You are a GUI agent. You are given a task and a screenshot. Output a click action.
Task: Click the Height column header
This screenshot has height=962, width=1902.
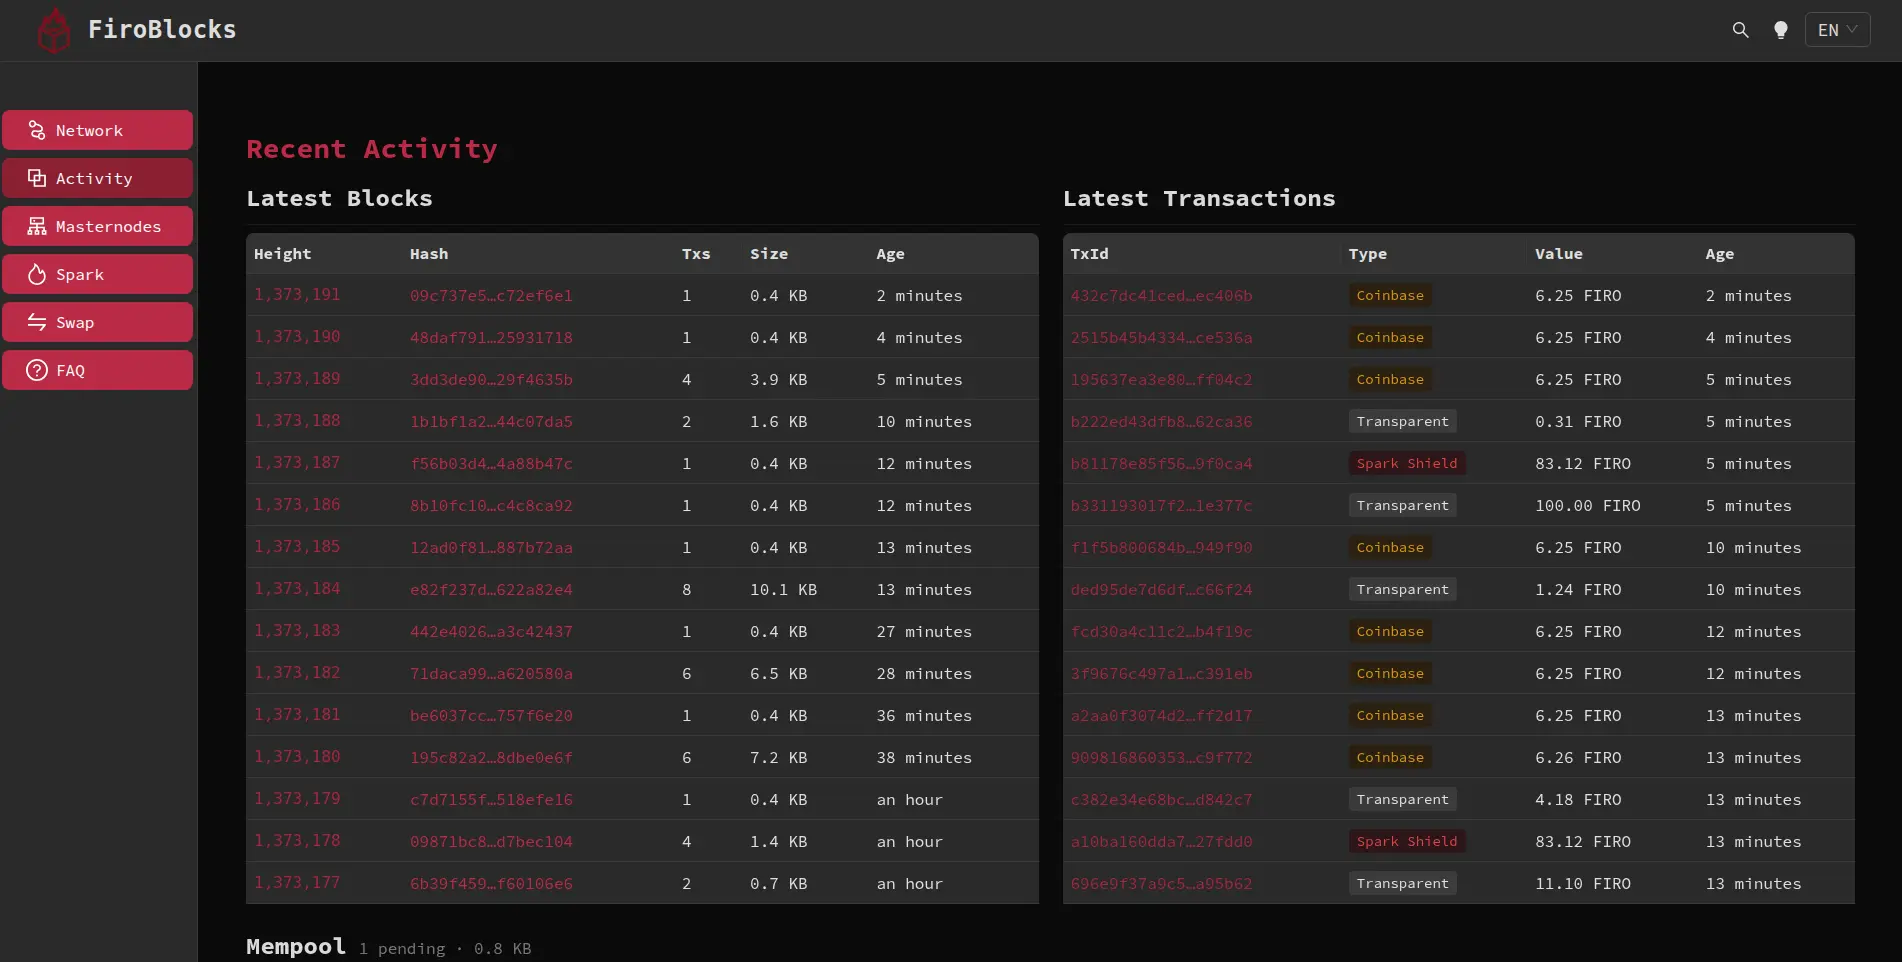pos(283,254)
